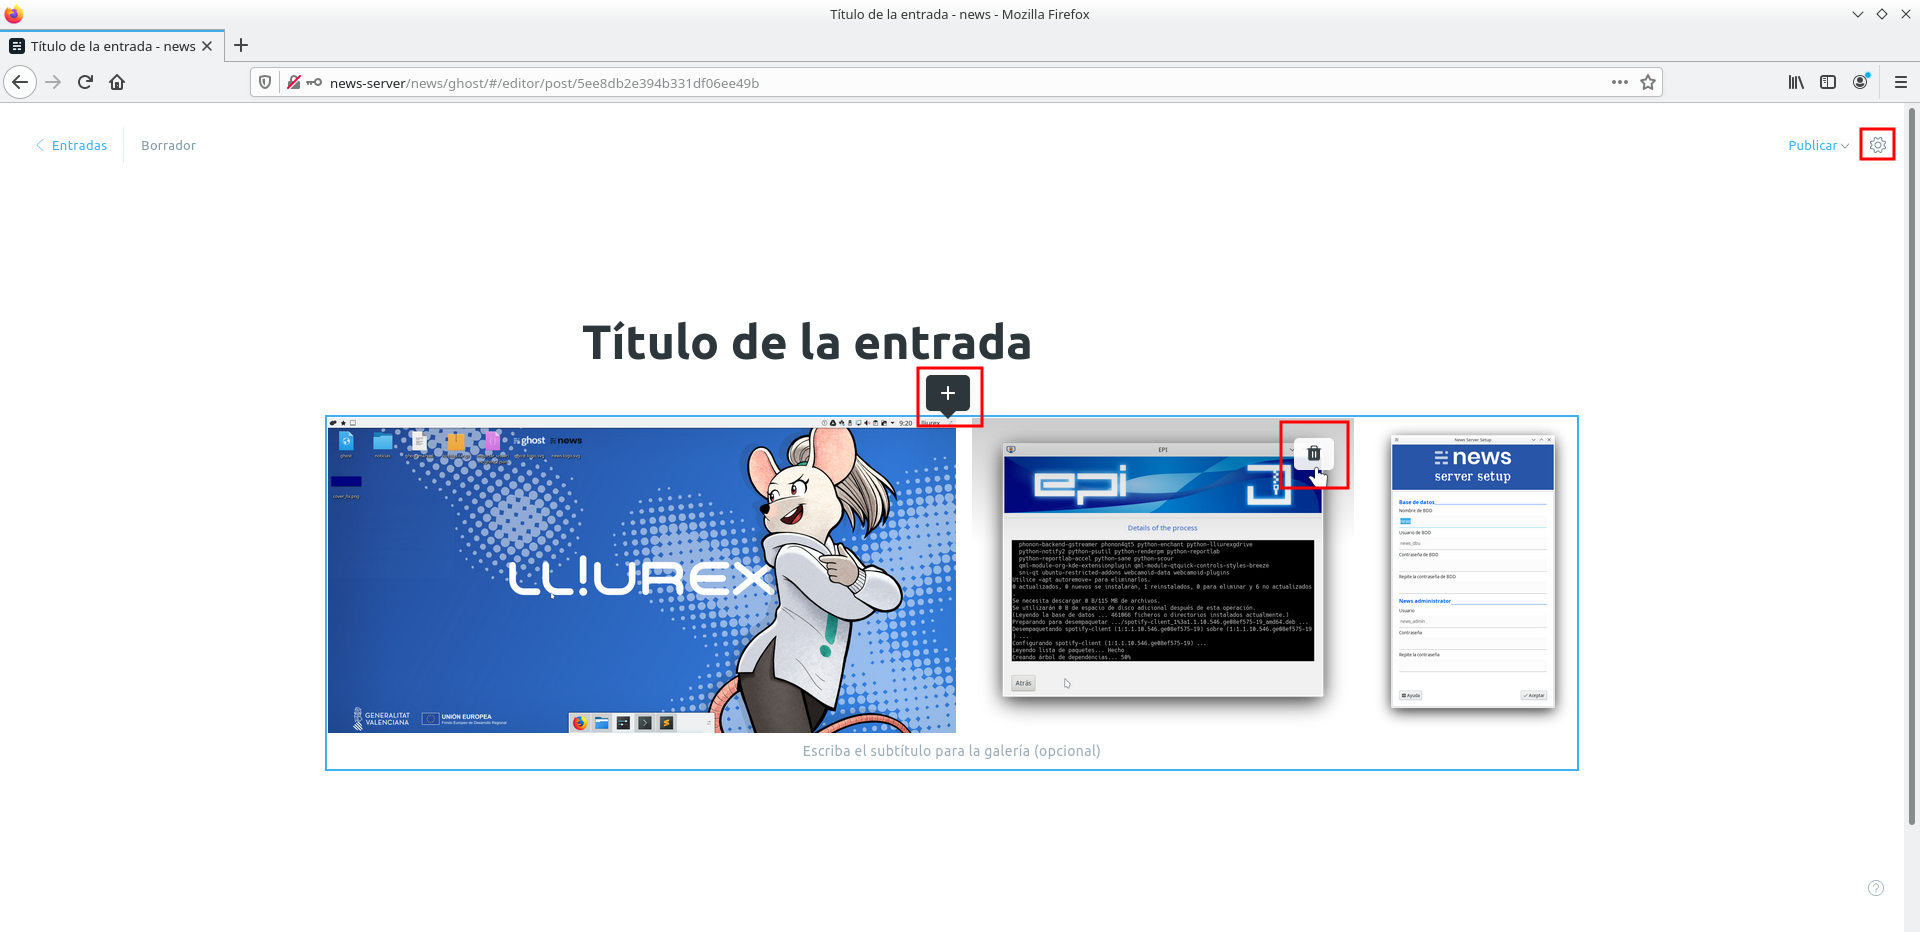
Task: Bookmark this page with star icon
Action: pyautogui.click(x=1648, y=82)
